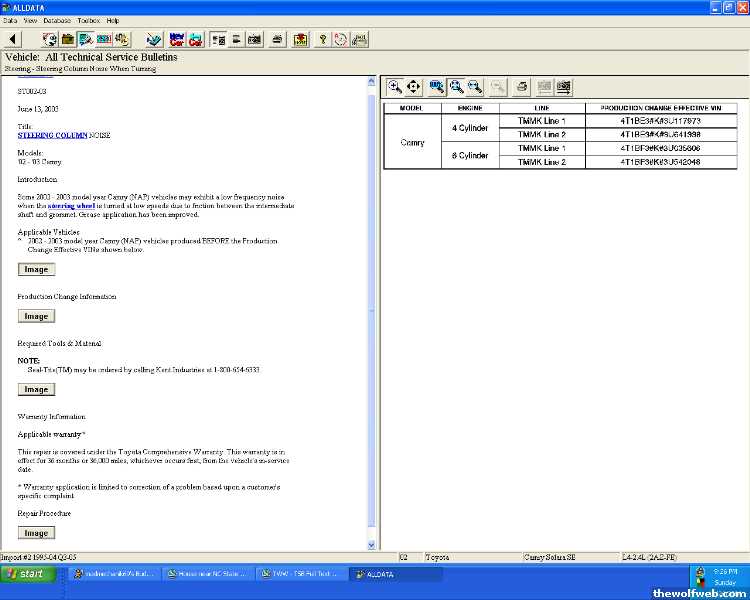Click the main toolbar print icon

[x=277, y=39]
